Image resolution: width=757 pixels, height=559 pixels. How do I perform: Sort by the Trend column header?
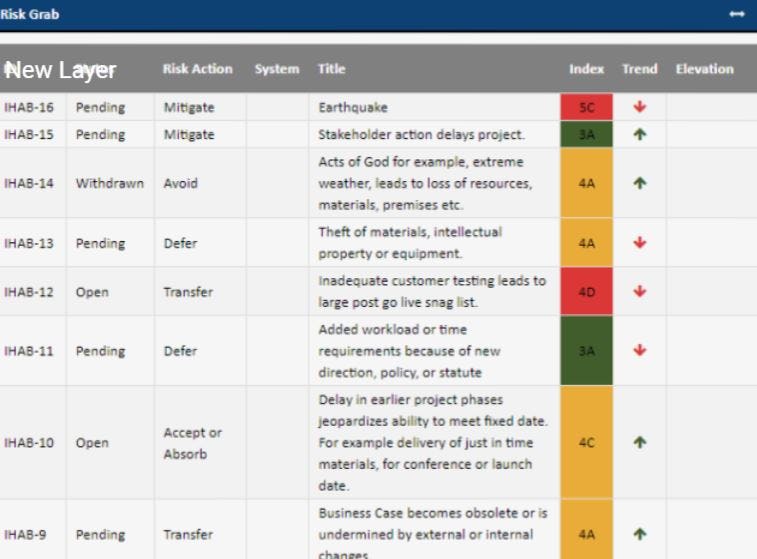640,69
